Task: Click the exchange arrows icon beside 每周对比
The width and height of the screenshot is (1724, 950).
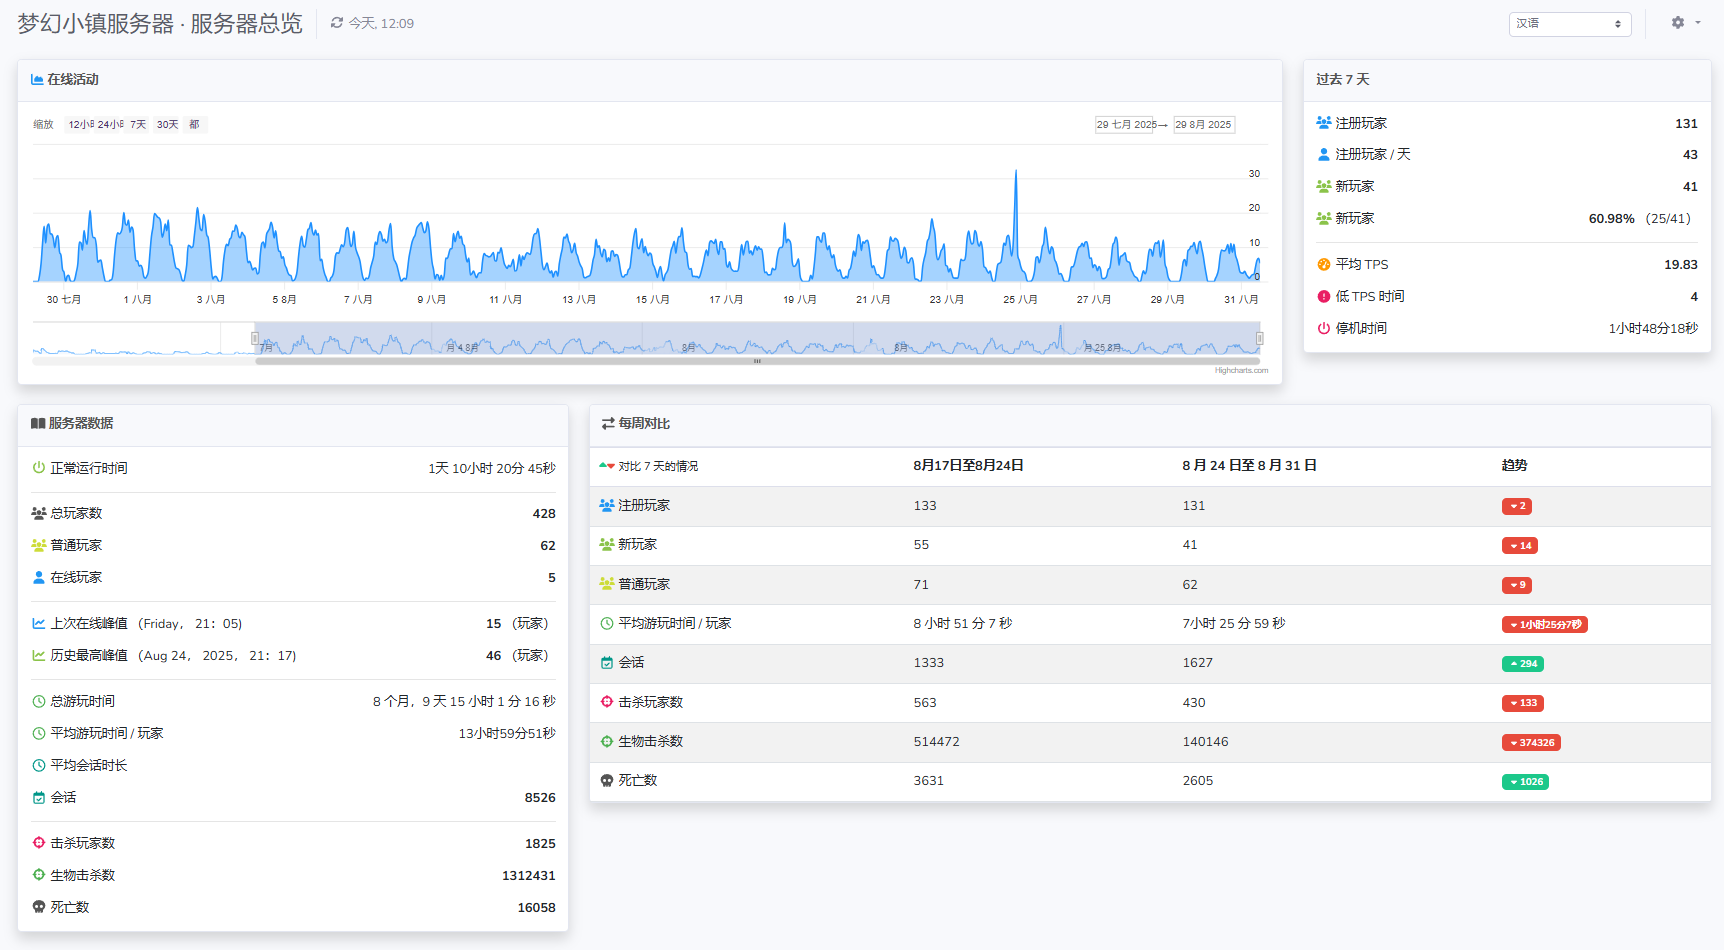Action: click(608, 424)
